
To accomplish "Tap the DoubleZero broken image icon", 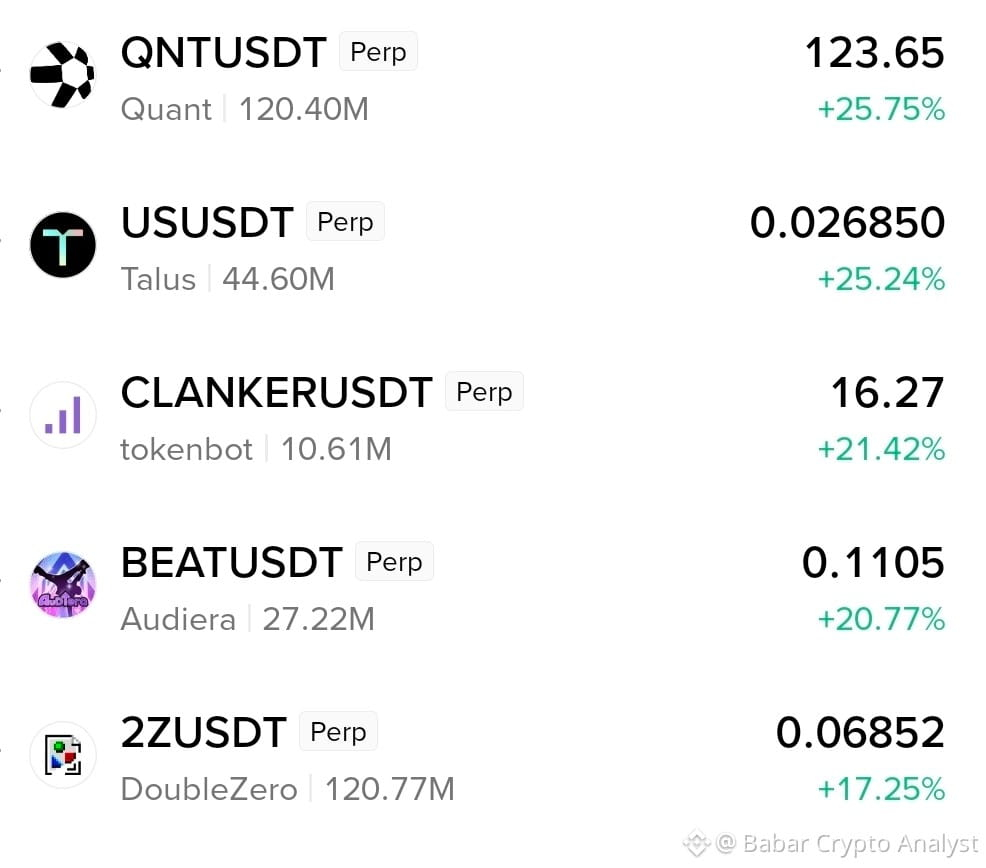I will [x=63, y=755].
